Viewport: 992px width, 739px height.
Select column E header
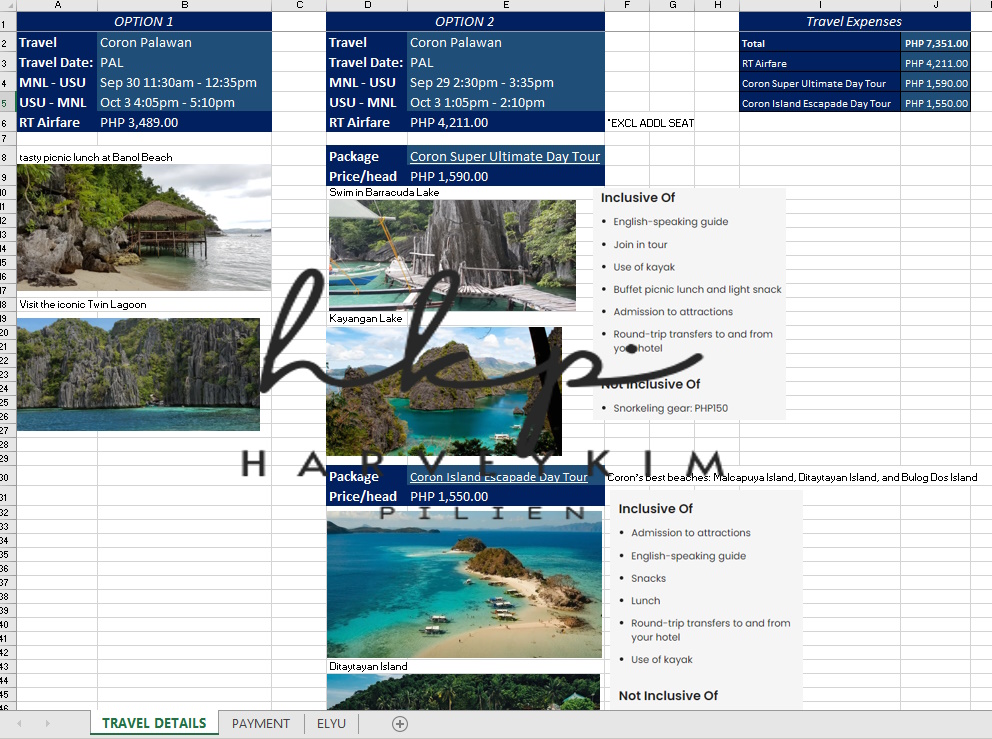[506, 5]
